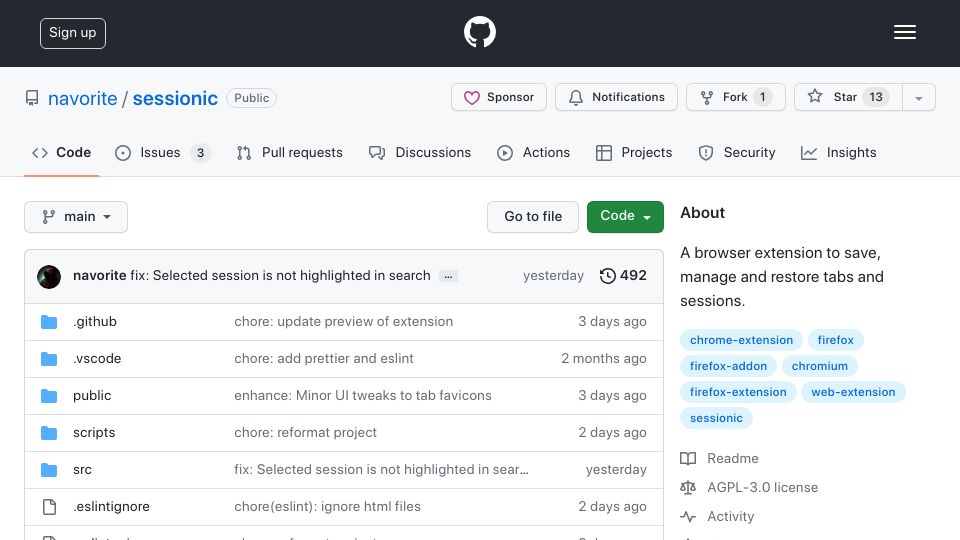Viewport: 960px width, 540px height.
Task: Open the .vscode folder
Action: (x=97, y=359)
